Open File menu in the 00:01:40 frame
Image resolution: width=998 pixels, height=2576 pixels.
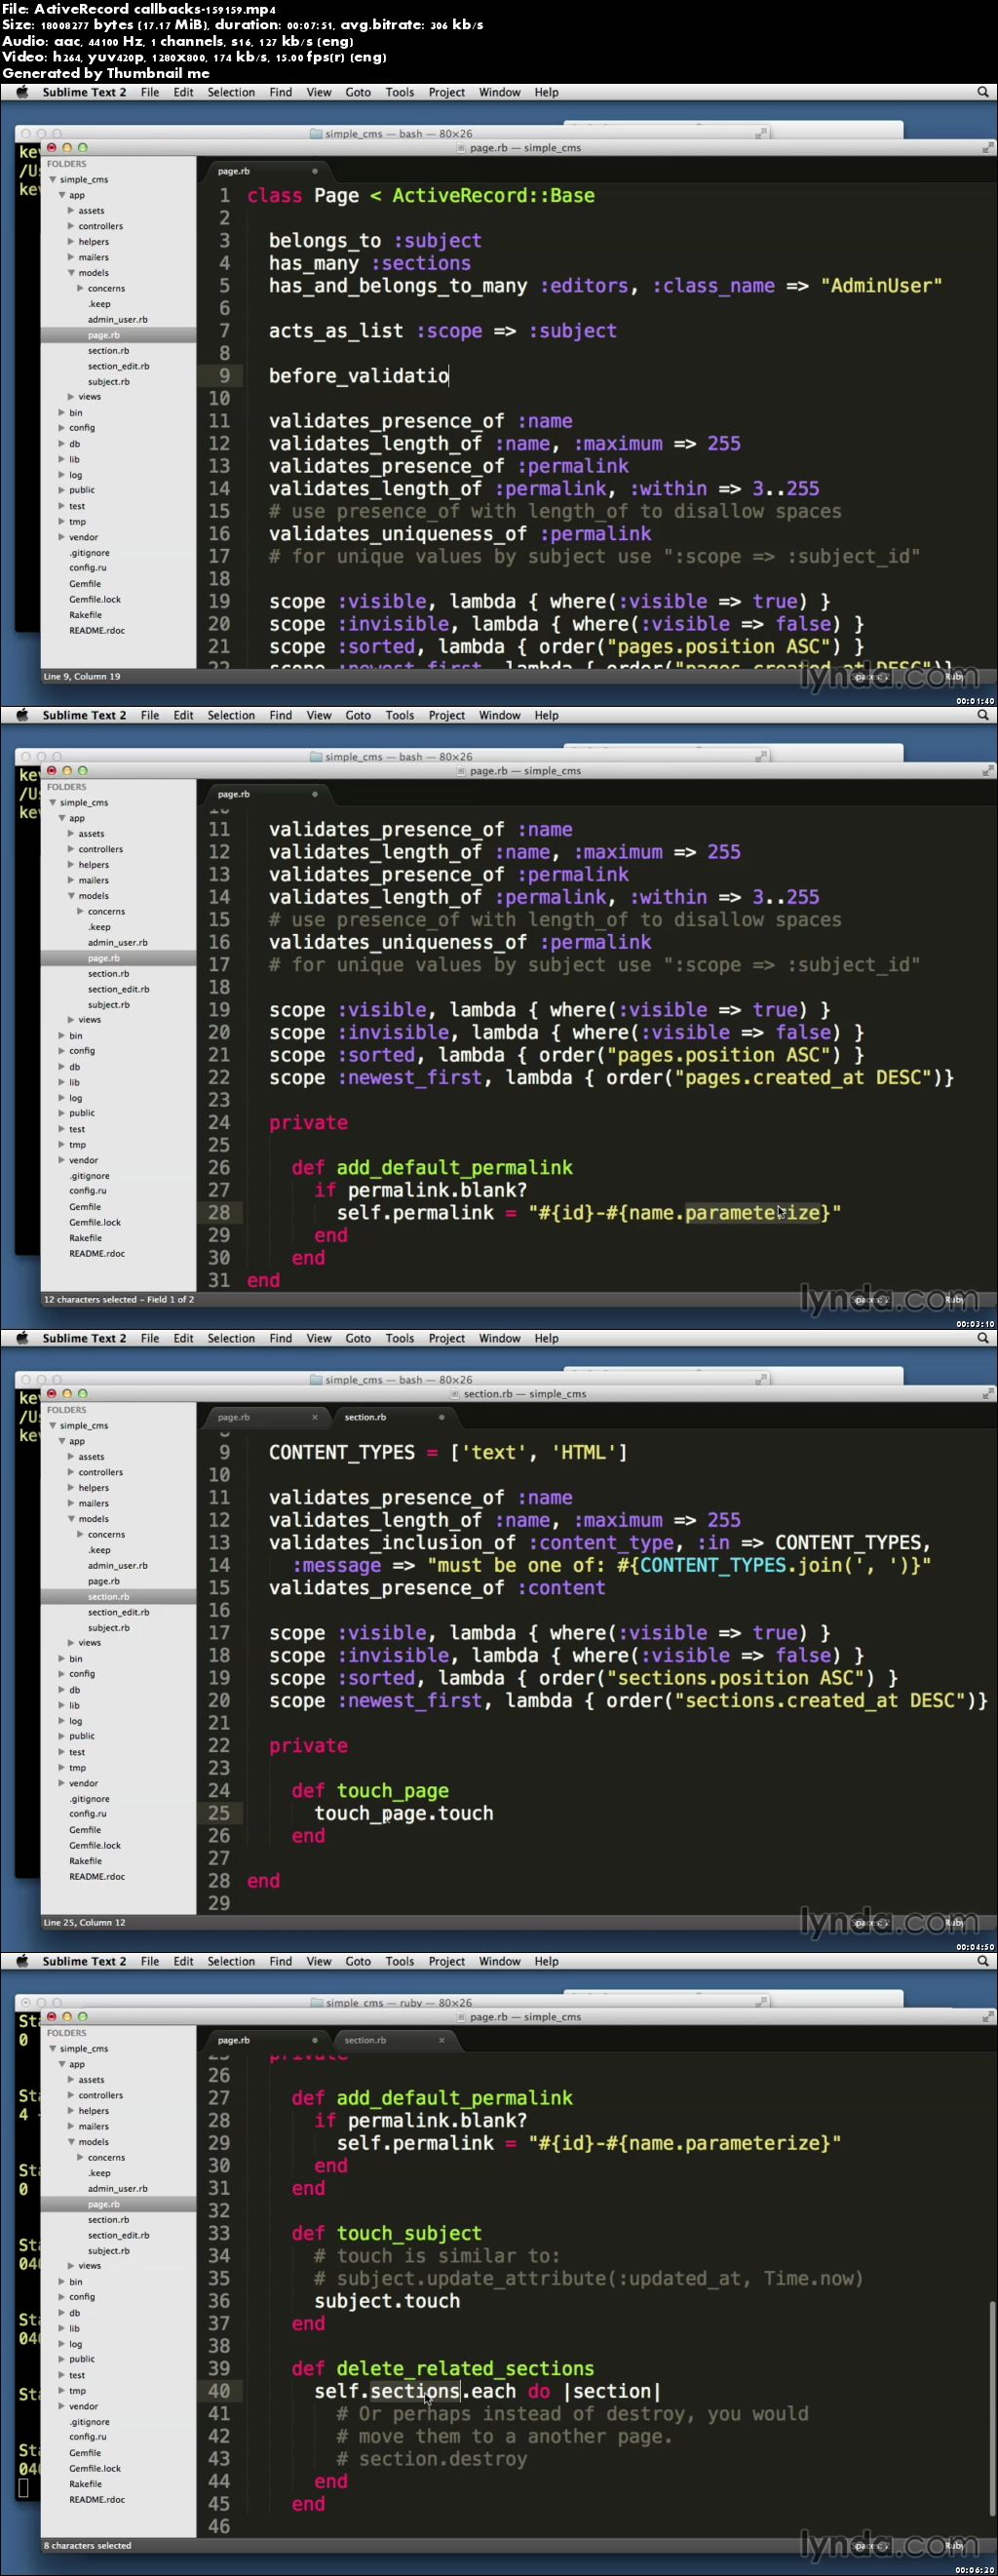pos(150,92)
